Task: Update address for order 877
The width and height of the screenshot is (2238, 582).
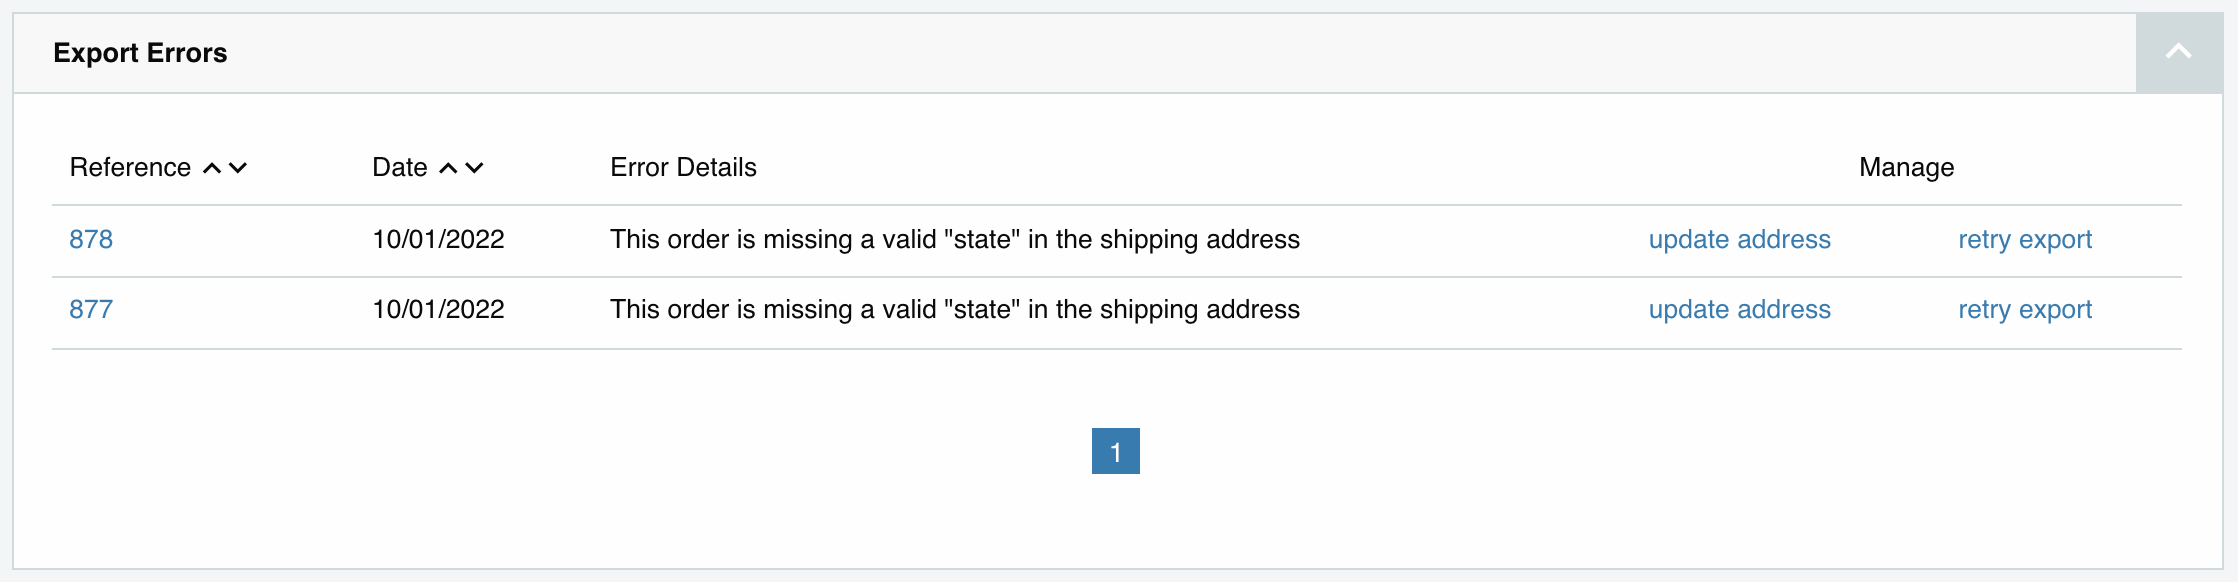Action: (x=1739, y=310)
